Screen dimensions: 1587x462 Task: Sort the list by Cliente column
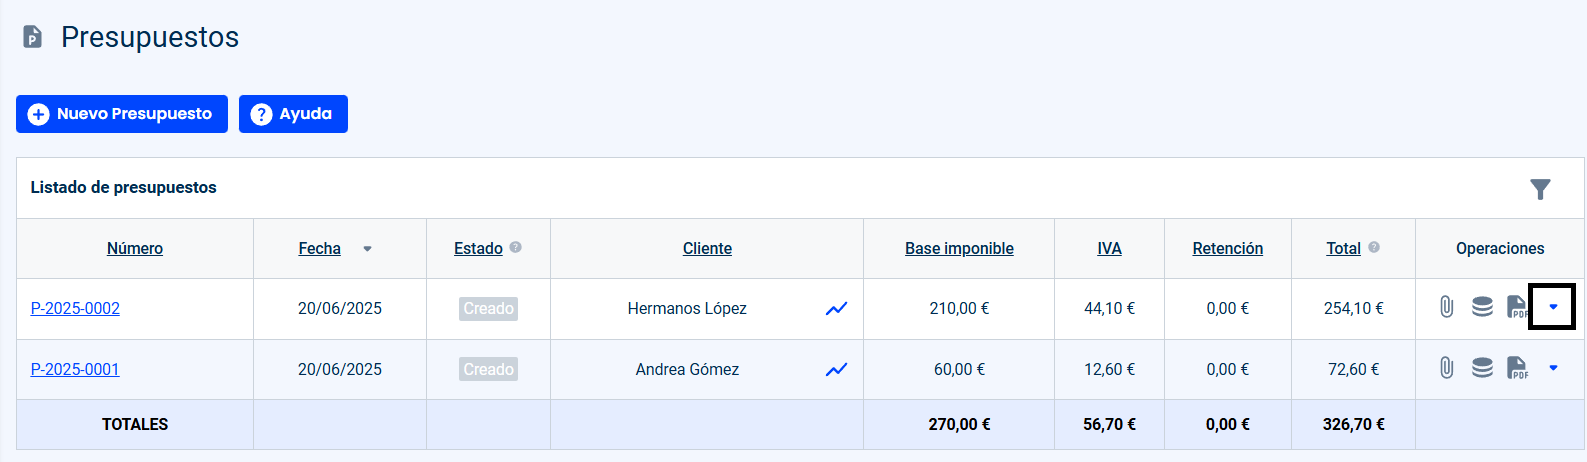tap(707, 248)
